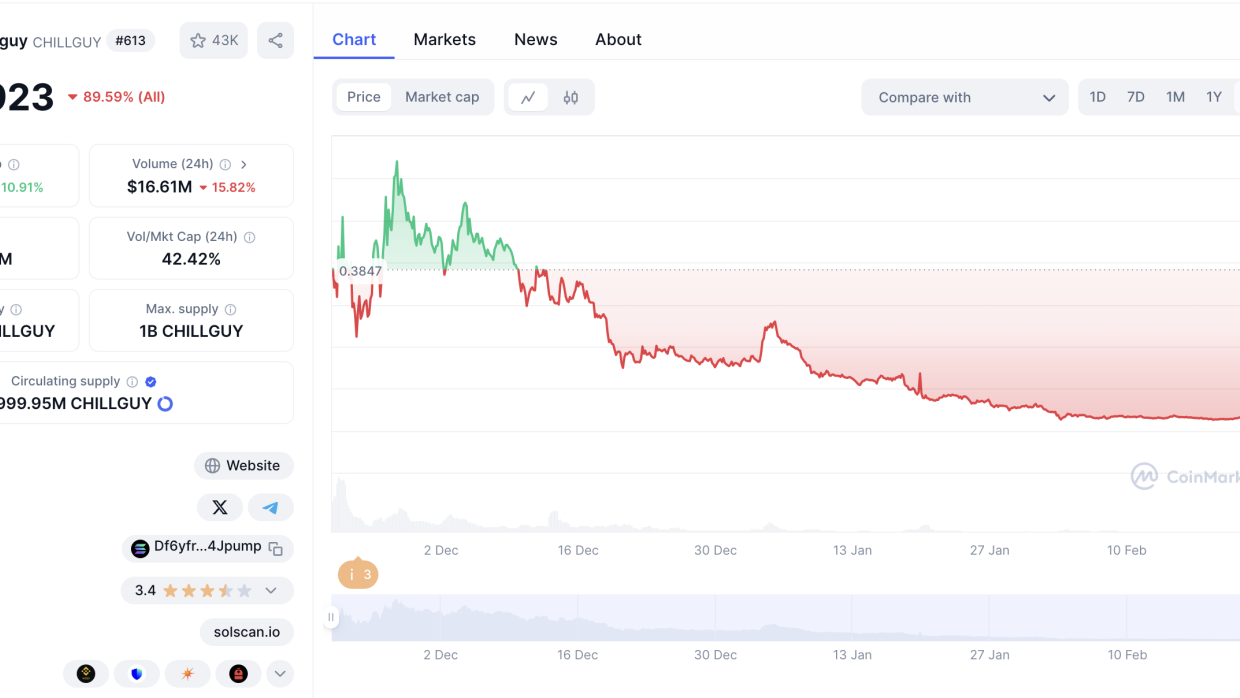Open the Chart tab
The width and height of the screenshot is (1240, 698).
(354, 40)
